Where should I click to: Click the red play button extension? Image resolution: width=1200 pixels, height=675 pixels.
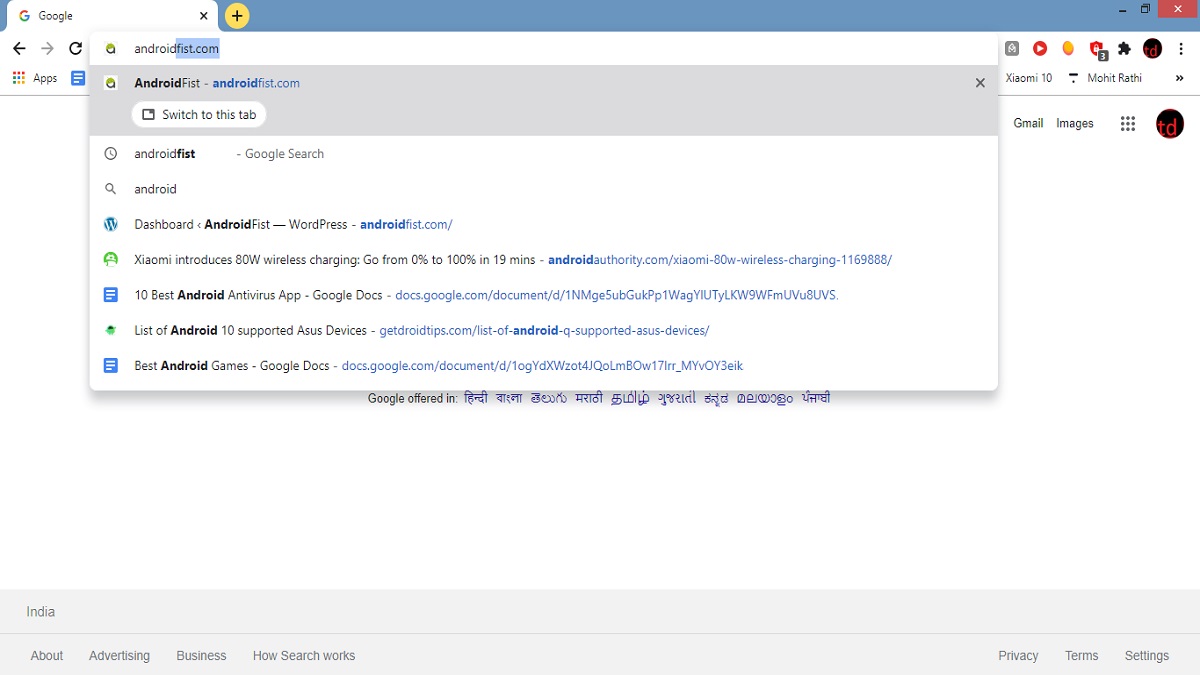coord(1040,48)
